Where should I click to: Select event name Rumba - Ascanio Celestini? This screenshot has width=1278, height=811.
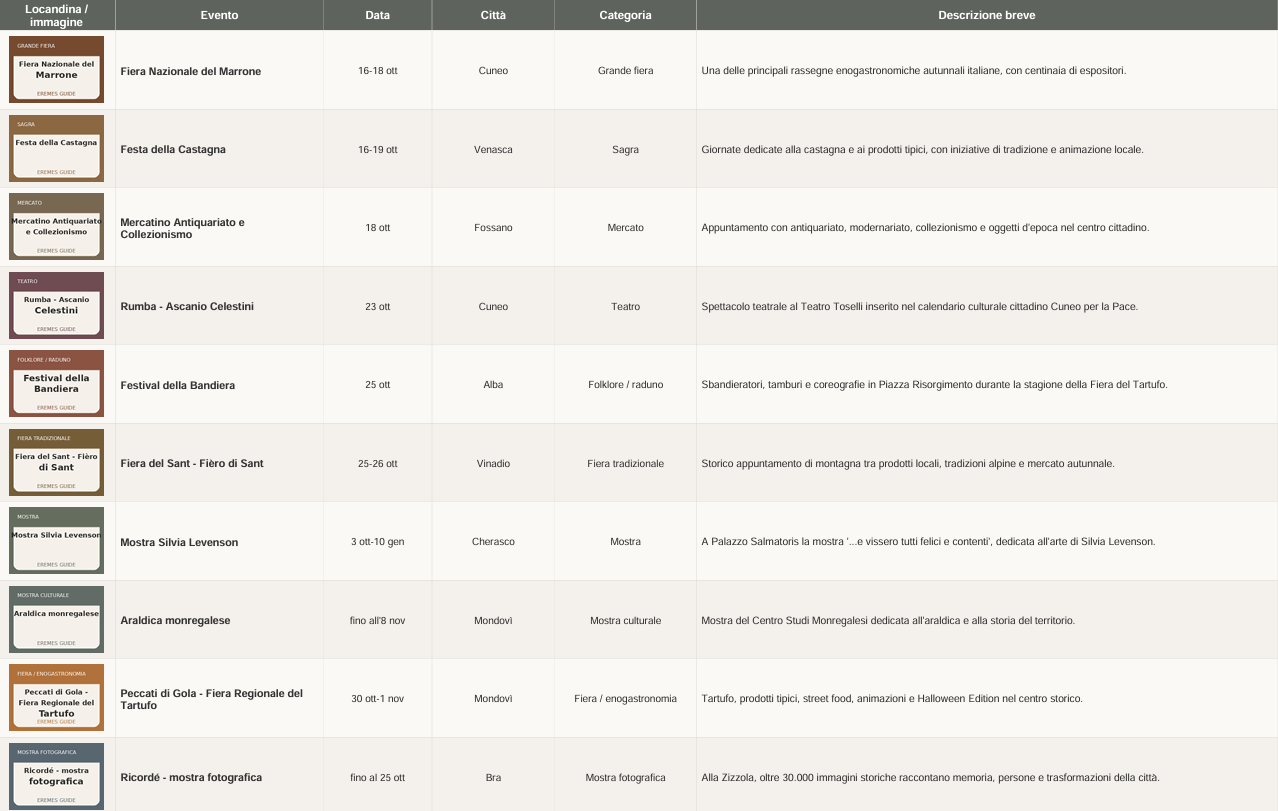pos(187,307)
